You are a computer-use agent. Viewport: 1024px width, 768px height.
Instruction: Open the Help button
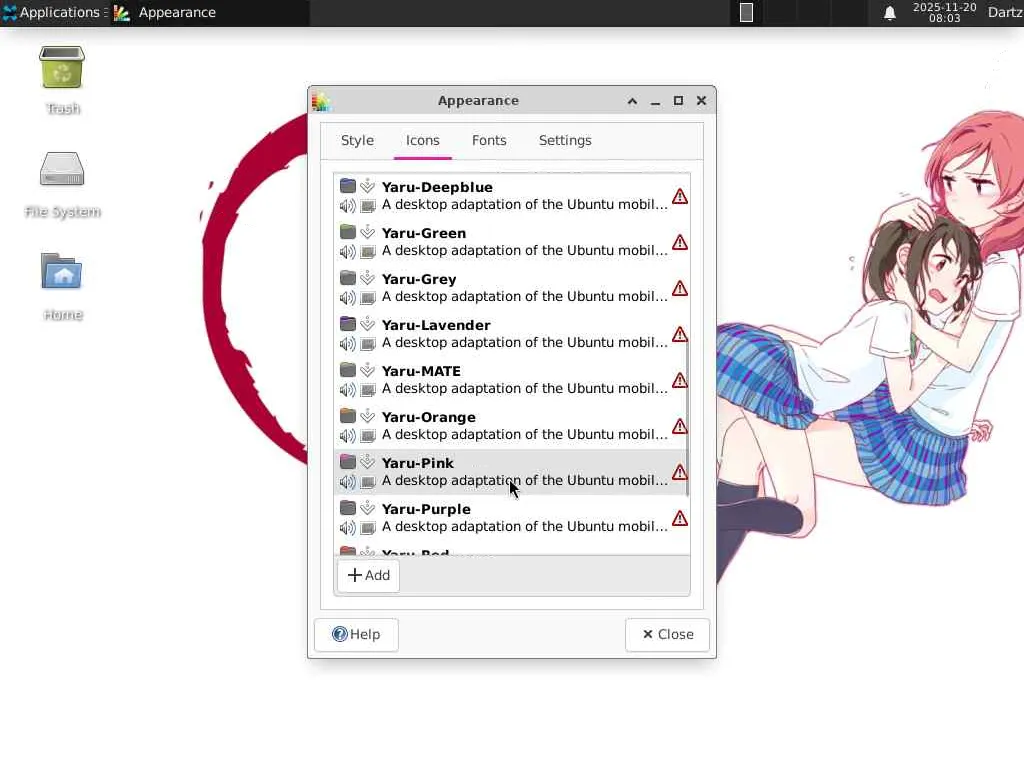(356, 635)
